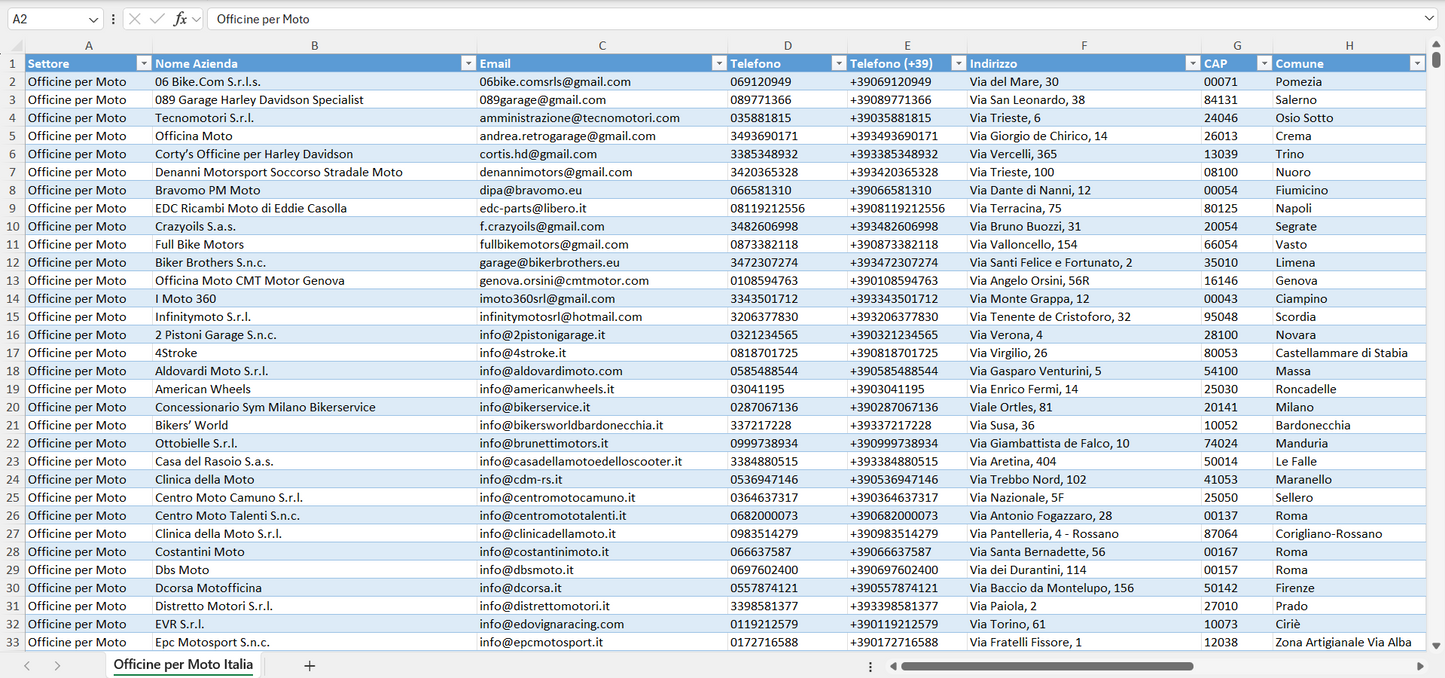Click the horizontal scrollbar thumb
The width and height of the screenshot is (1445, 678).
(x=1047, y=666)
